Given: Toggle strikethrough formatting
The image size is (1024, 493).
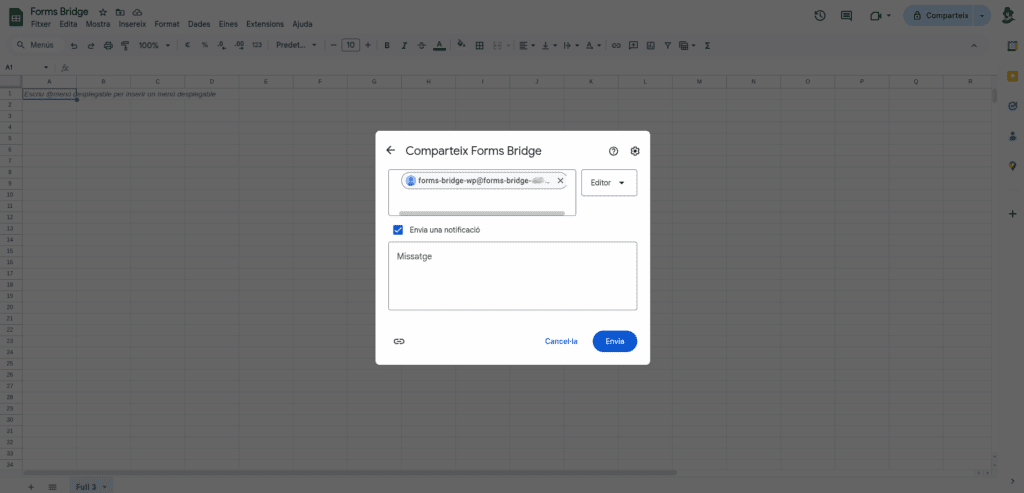Looking at the screenshot, I should pyautogui.click(x=421, y=46).
